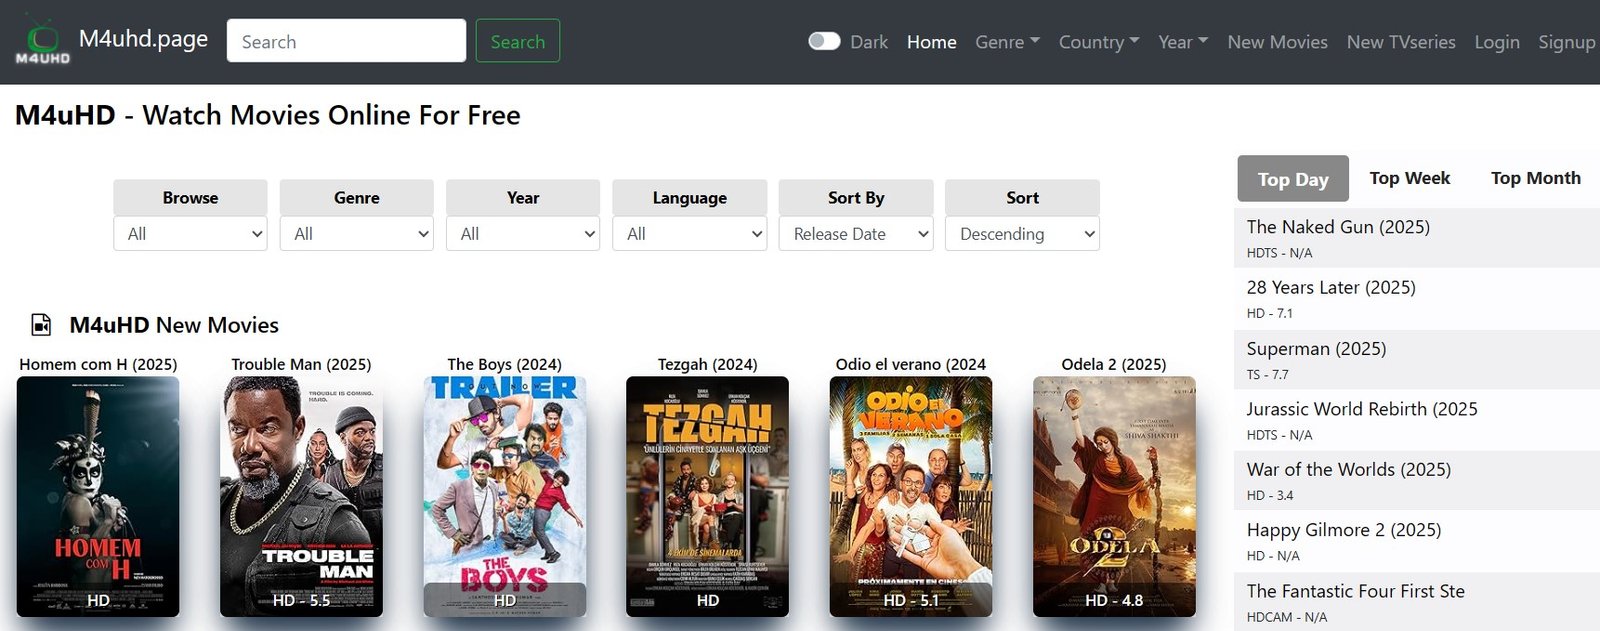Image resolution: width=1600 pixels, height=631 pixels.
Task: Click the Odela 2 (2025) title text
Action: coord(1114,364)
